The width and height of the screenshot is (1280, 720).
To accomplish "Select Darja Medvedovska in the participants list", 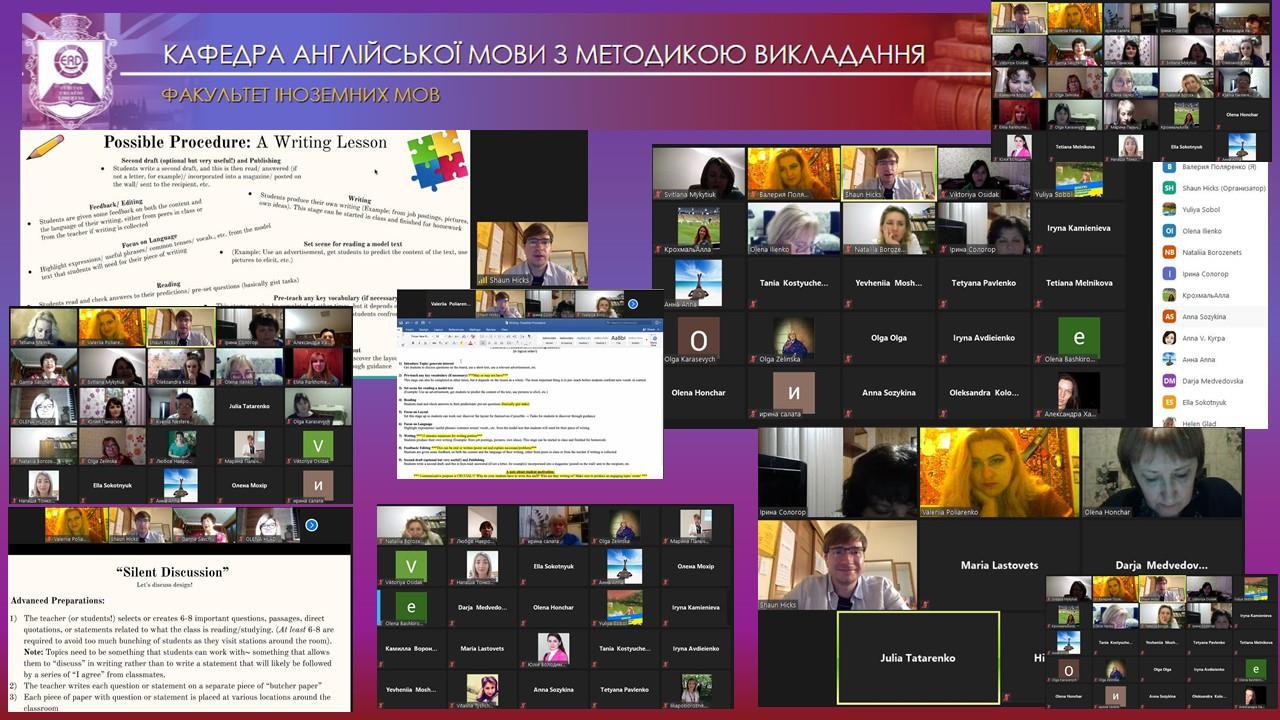I will (x=1210, y=381).
